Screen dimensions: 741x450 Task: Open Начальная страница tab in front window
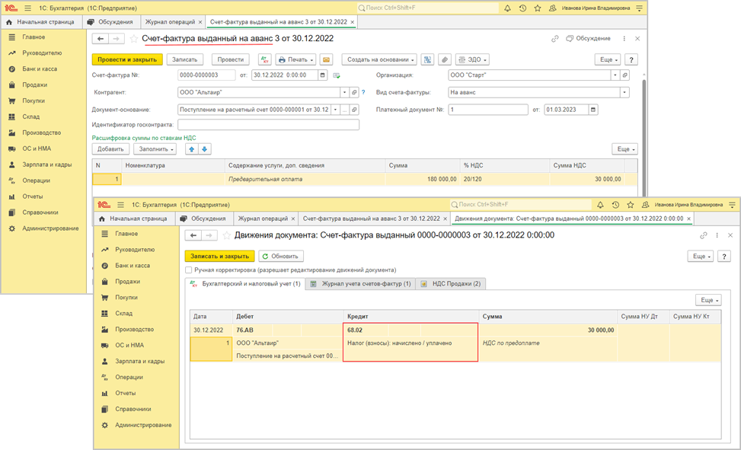tap(134, 218)
